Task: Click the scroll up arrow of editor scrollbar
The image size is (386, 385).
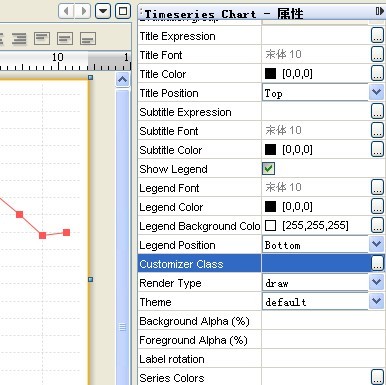Action: pos(123,80)
